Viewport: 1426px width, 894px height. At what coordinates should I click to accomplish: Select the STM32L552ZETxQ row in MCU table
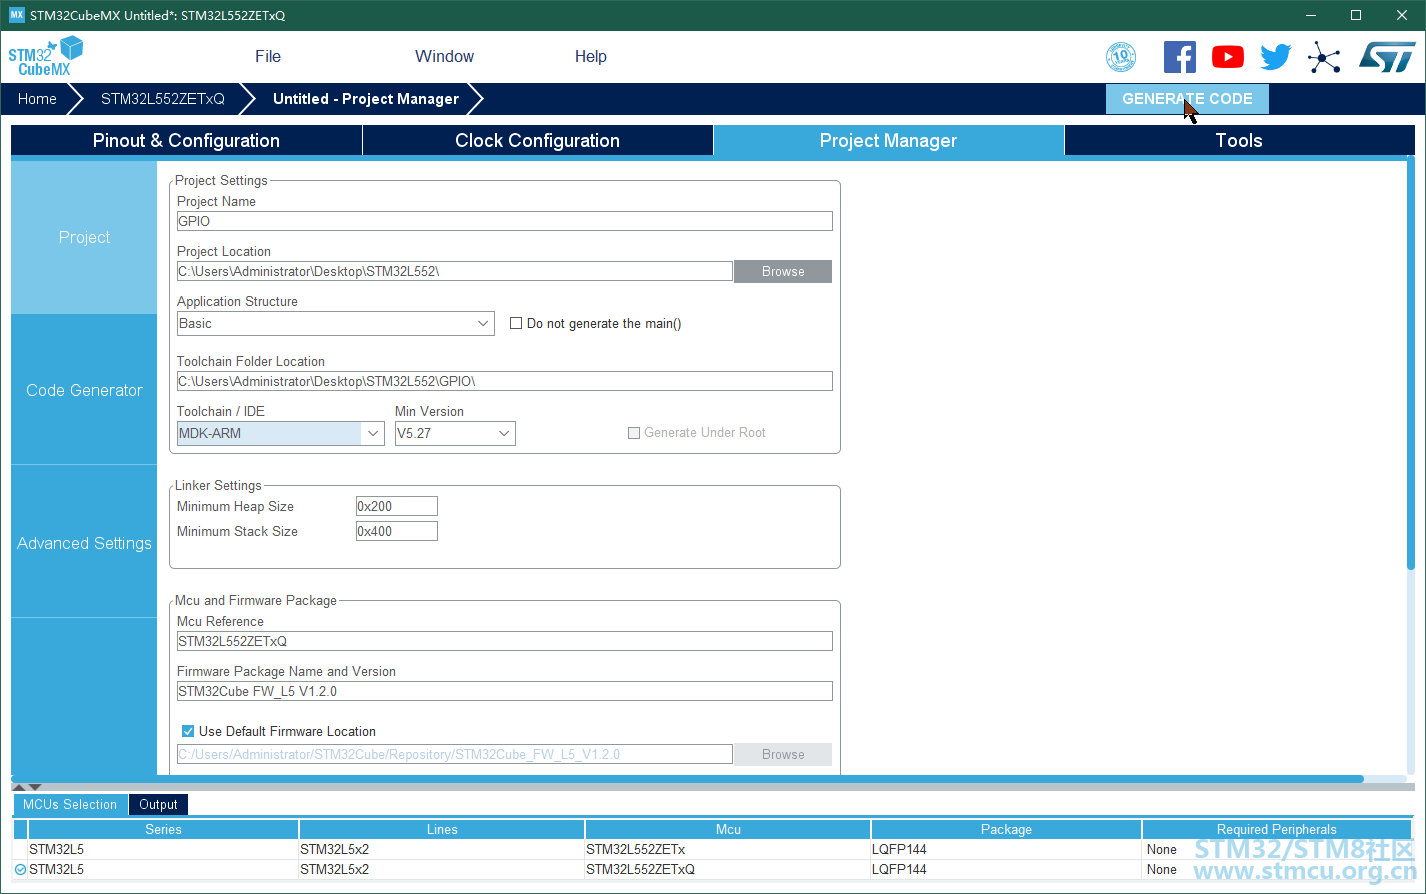(712, 870)
